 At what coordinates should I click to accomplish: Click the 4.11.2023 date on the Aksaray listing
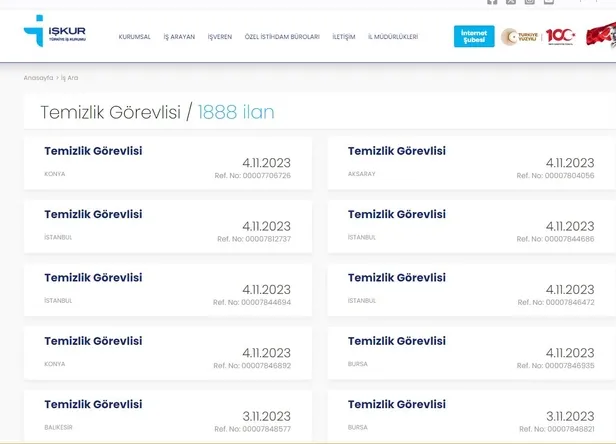[570, 163]
